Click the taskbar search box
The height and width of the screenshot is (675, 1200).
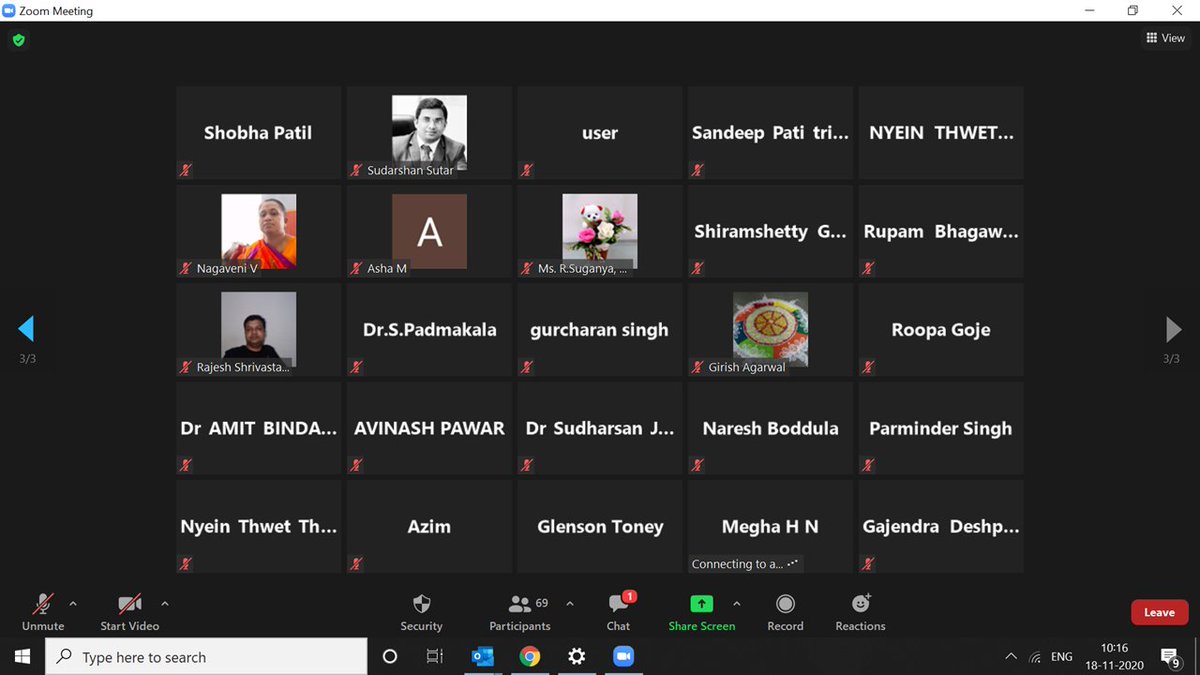206,657
